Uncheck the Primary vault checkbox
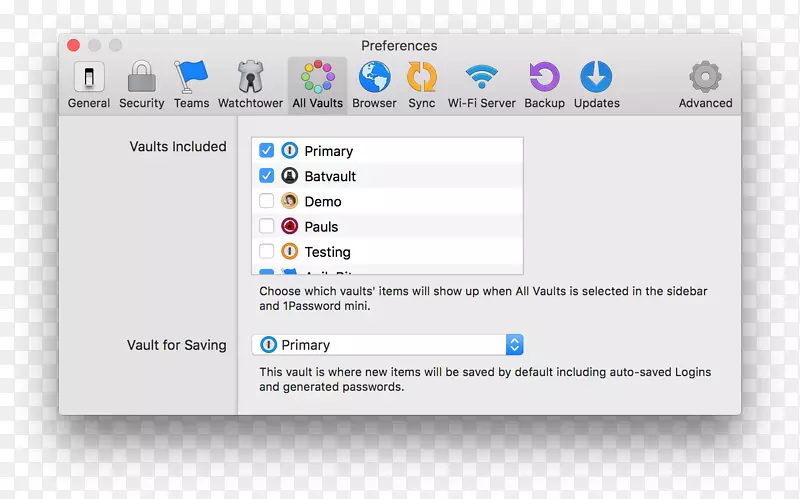Image resolution: width=800 pixels, height=499 pixels. click(x=266, y=151)
